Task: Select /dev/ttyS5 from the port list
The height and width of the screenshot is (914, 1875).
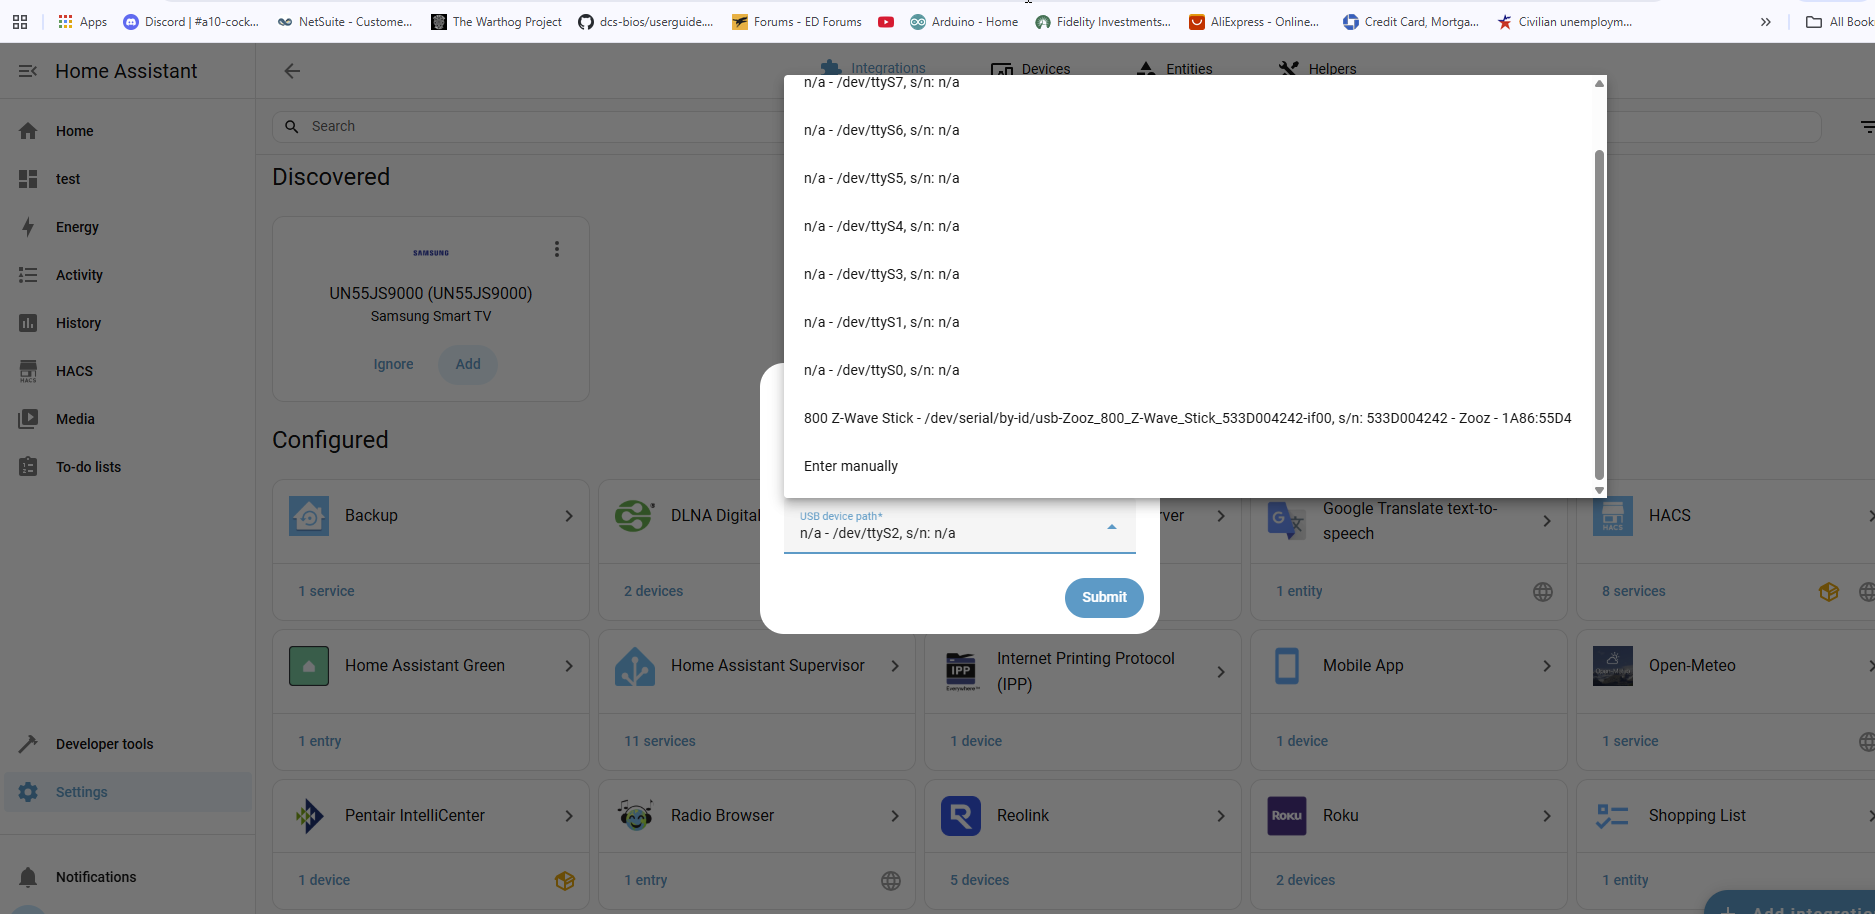Action: click(1188, 178)
